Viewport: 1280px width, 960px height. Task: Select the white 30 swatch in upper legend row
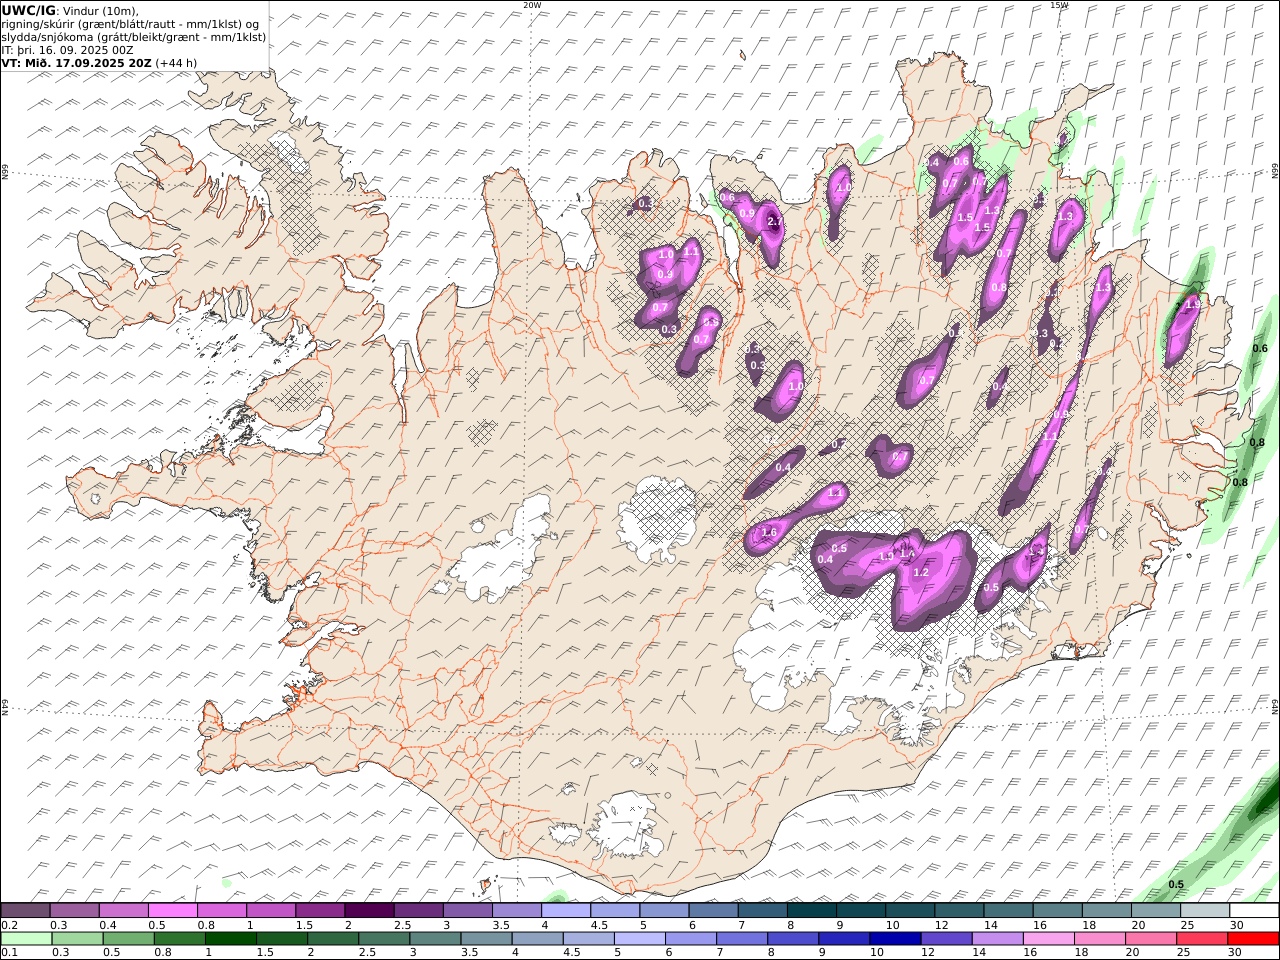click(1255, 910)
